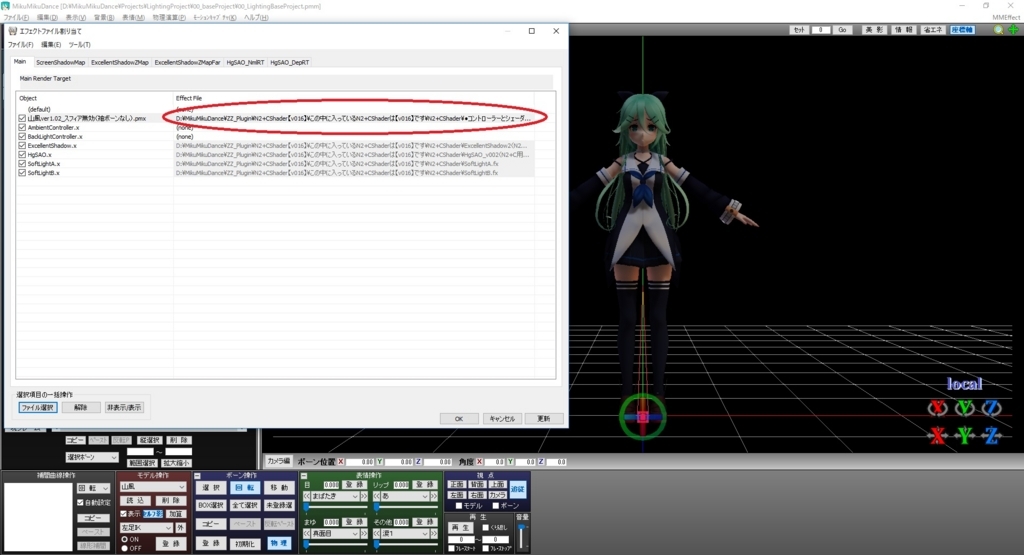The width and height of the screenshot is (1024, 555).
Task: Switch to the HgSAO_NmlRT tab
Action: [245, 63]
